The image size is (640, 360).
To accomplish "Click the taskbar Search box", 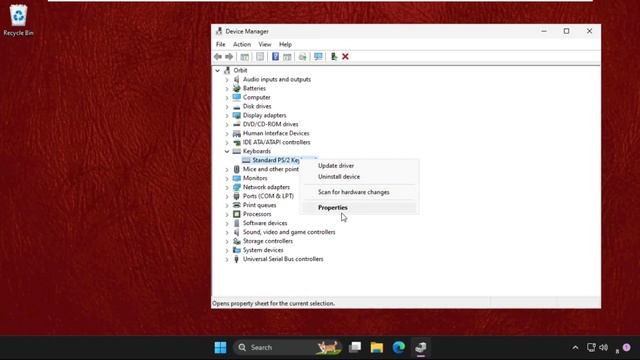I will pos(288,347).
